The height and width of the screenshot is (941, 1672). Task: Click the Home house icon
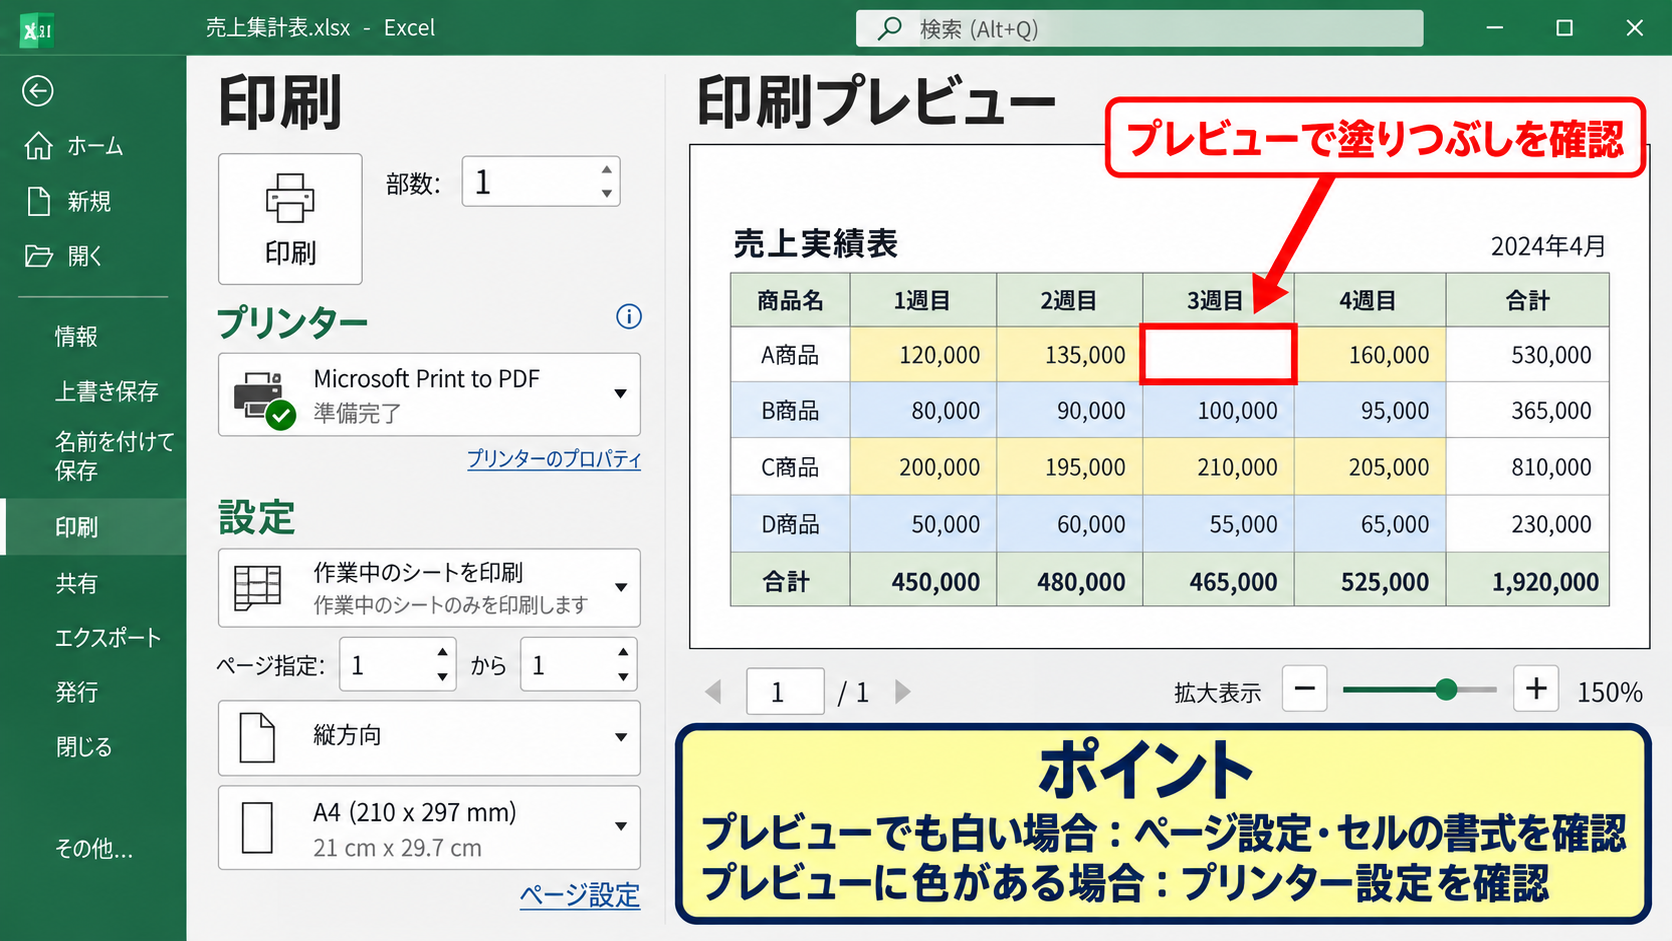point(38,146)
